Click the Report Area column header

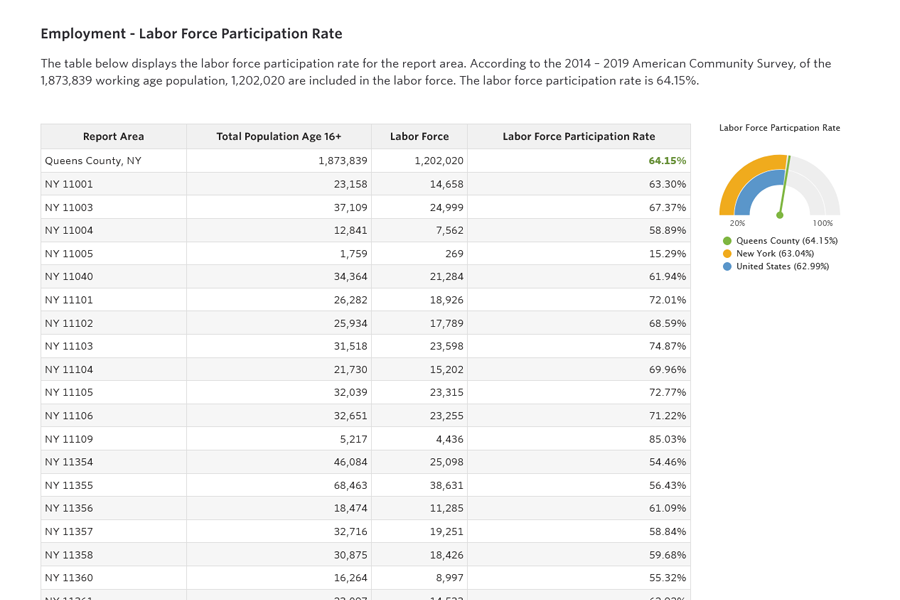point(113,137)
